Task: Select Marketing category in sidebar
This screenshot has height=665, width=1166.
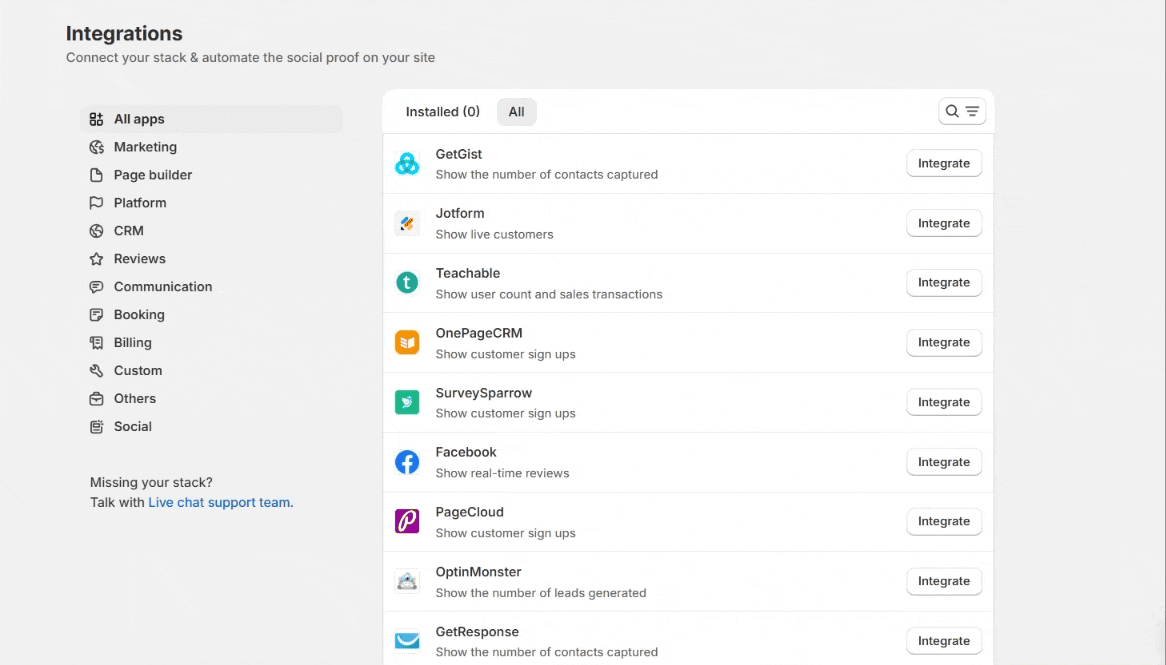Action: [145, 147]
